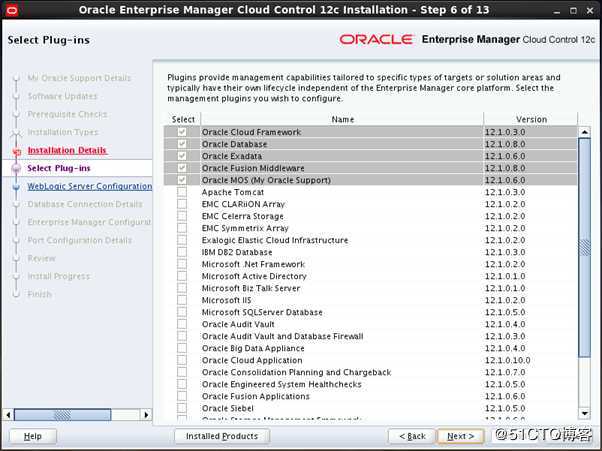Click the plug-in list scroll up arrow
This screenshot has height=451, width=602.
click(584, 132)
